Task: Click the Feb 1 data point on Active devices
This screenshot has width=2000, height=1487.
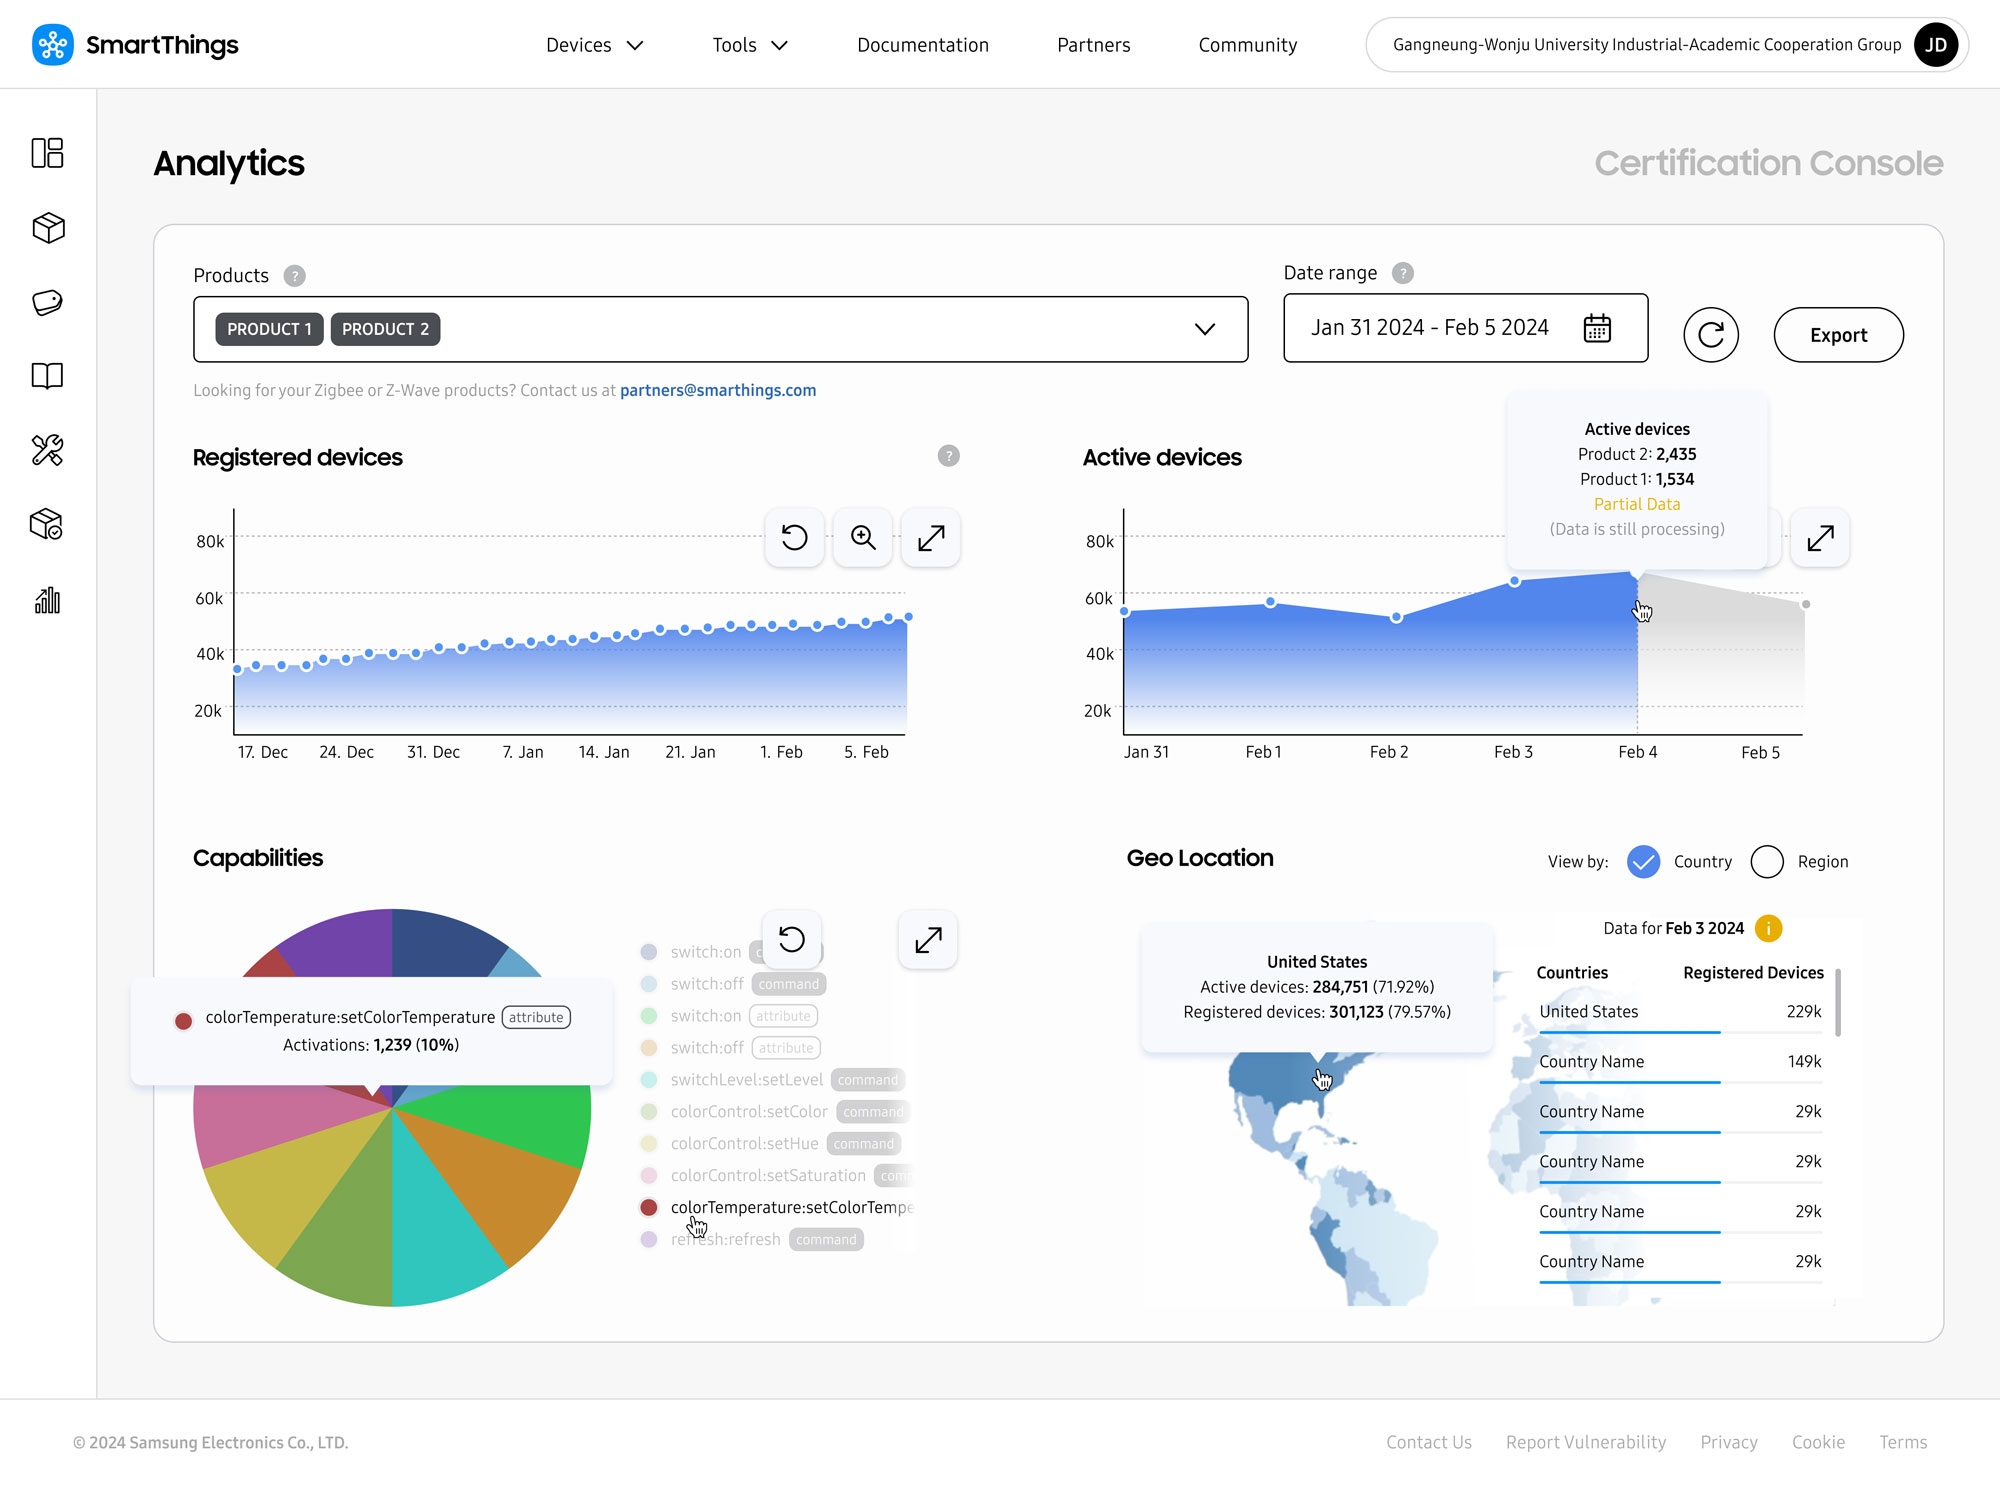Action: click(x=1270, y=602)
